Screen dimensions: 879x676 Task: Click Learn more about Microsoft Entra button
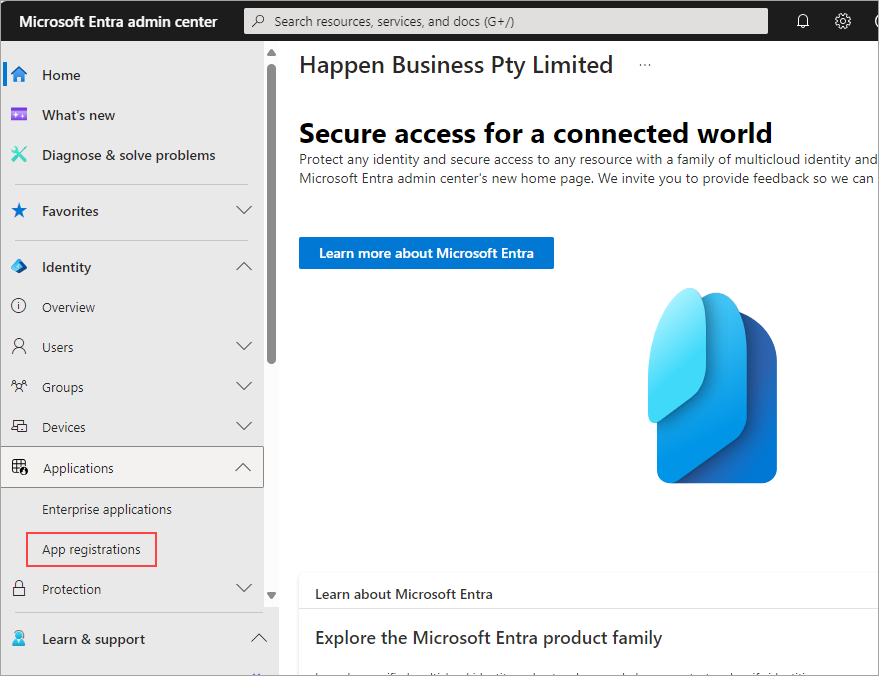[x=426, y=253]
